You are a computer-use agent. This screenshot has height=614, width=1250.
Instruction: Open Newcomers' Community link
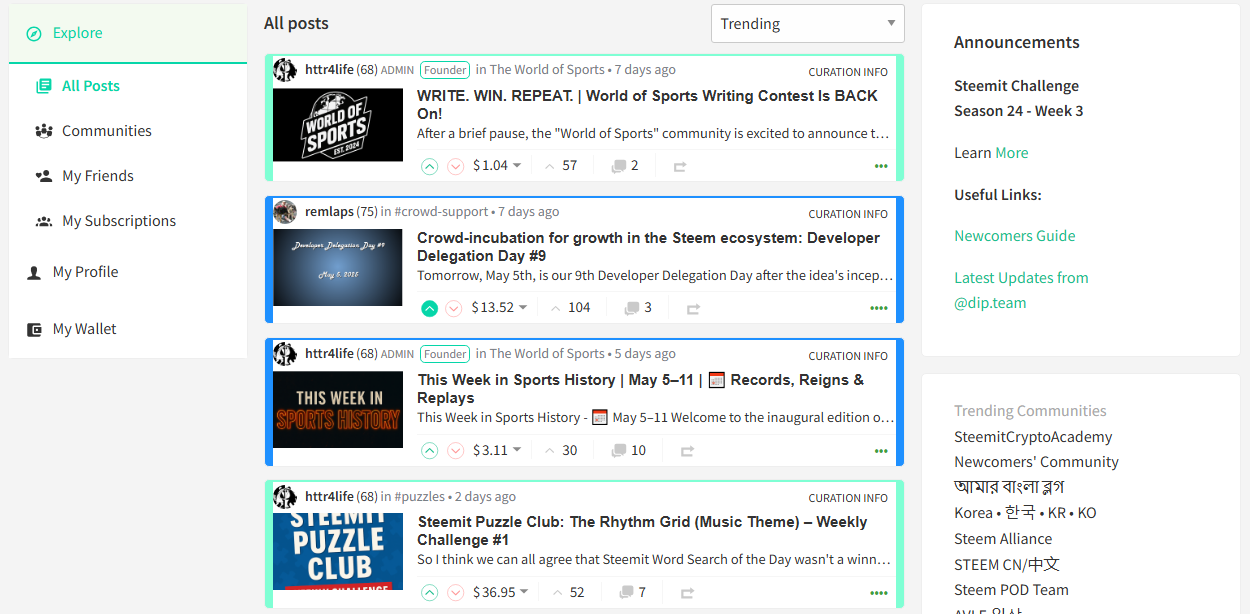coord(1036,462)
